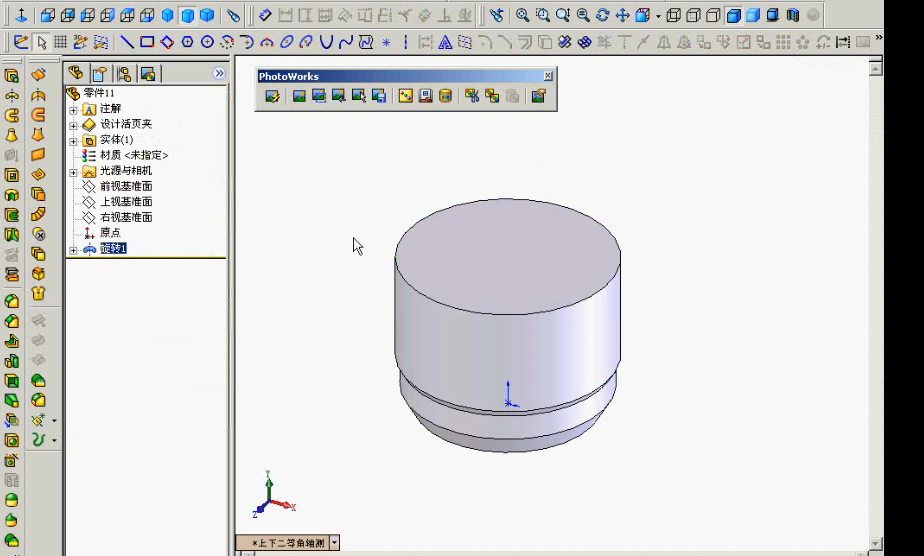Select 前视基准面 plane in tree

(126, 186)
